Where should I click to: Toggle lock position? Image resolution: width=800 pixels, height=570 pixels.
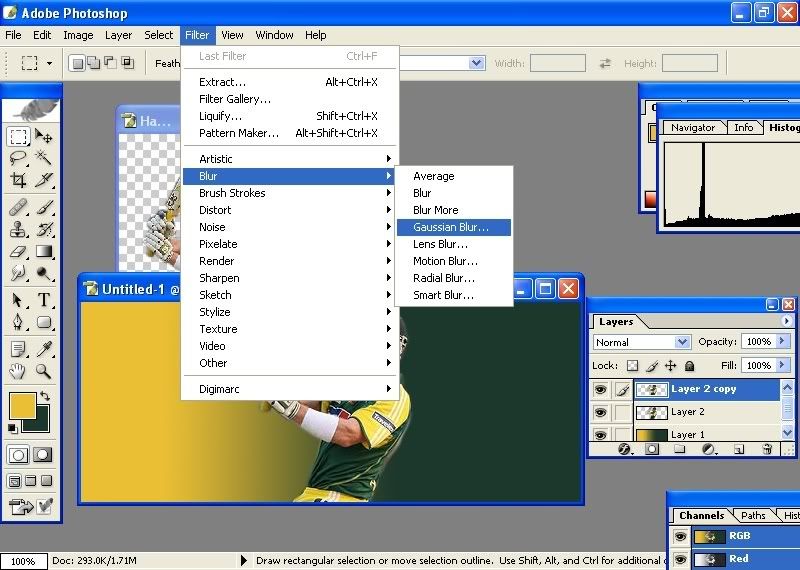(670, 365)
